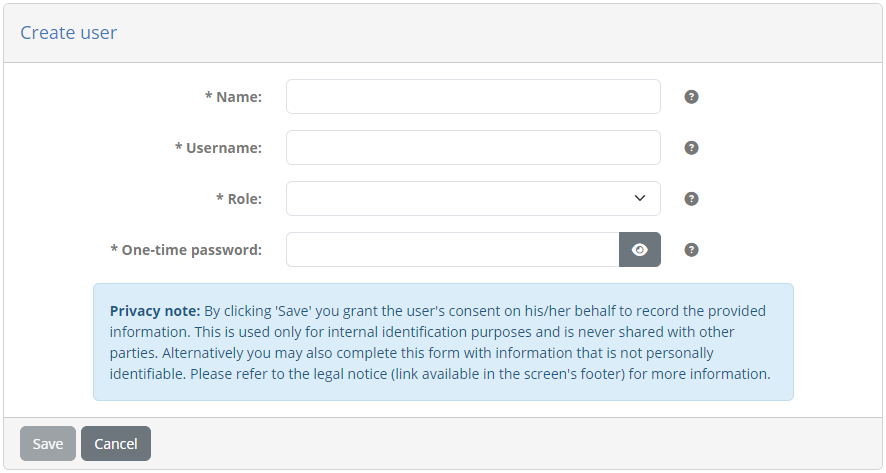
Task: Cancel creating the user
Action: pos(116,444)
